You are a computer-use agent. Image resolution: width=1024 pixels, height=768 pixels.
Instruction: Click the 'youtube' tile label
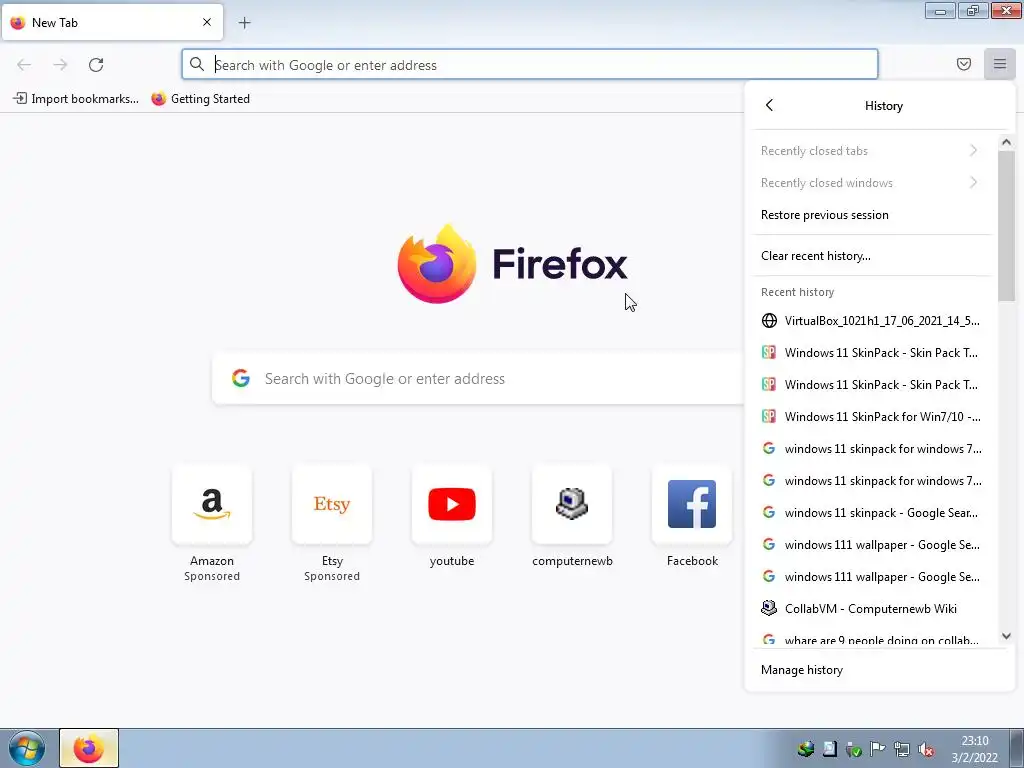coord(452,561)
